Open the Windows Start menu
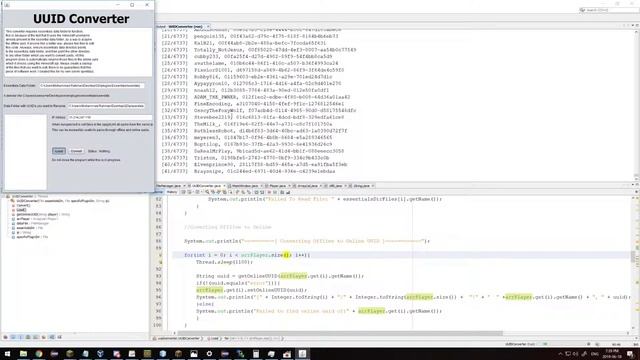 click(x=7, y=354)
